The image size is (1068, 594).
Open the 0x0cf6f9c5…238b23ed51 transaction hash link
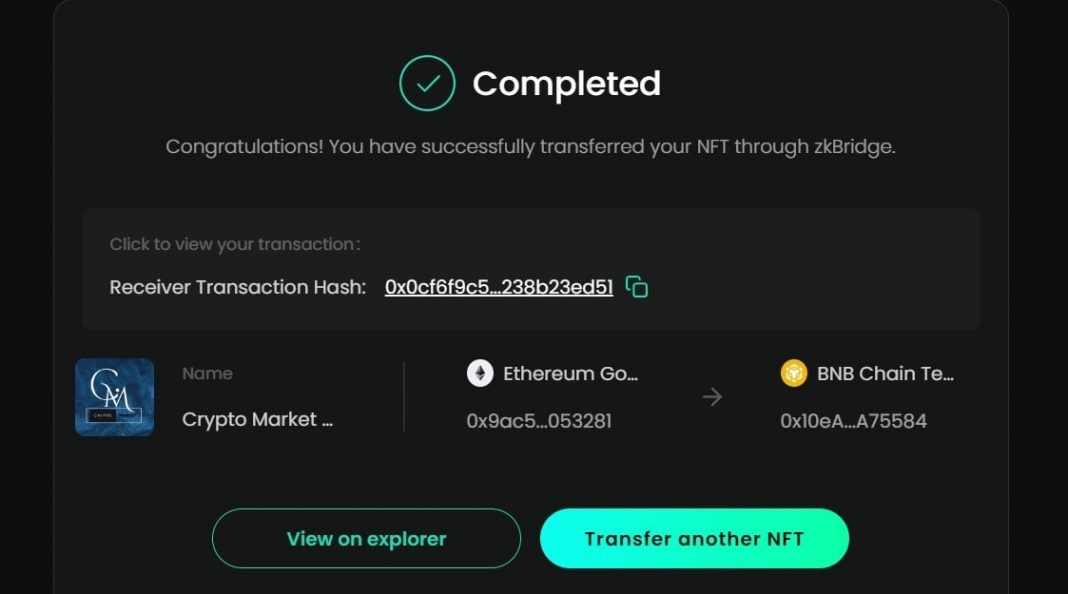(x=498, y=287)
